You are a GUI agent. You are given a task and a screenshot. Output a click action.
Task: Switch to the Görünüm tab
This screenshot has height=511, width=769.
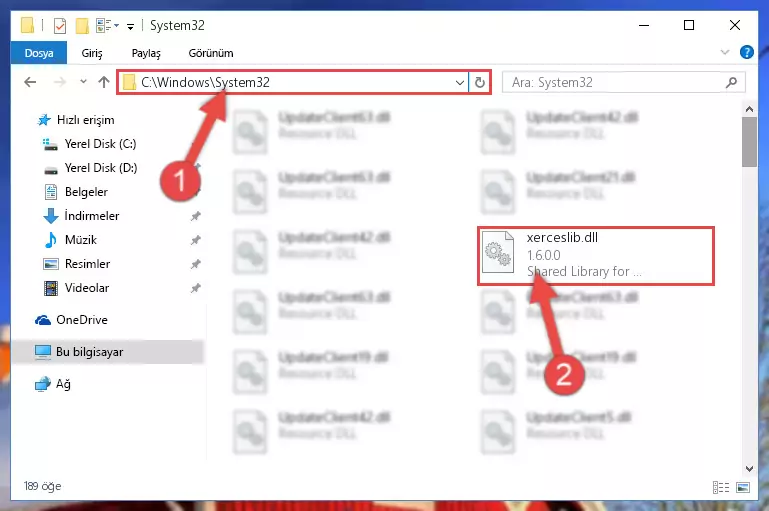click(x=211, y=53)
